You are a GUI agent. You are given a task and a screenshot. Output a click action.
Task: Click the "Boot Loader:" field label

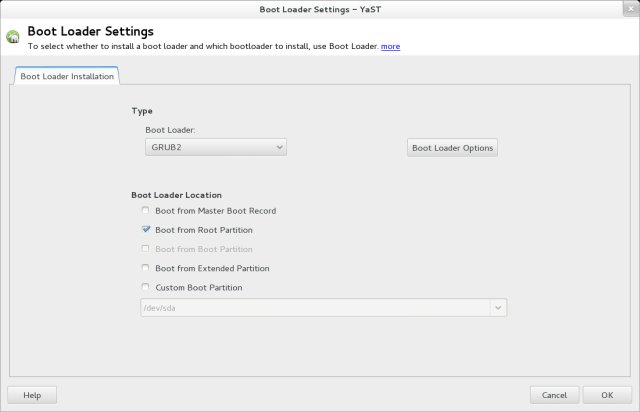pos(170,130)
